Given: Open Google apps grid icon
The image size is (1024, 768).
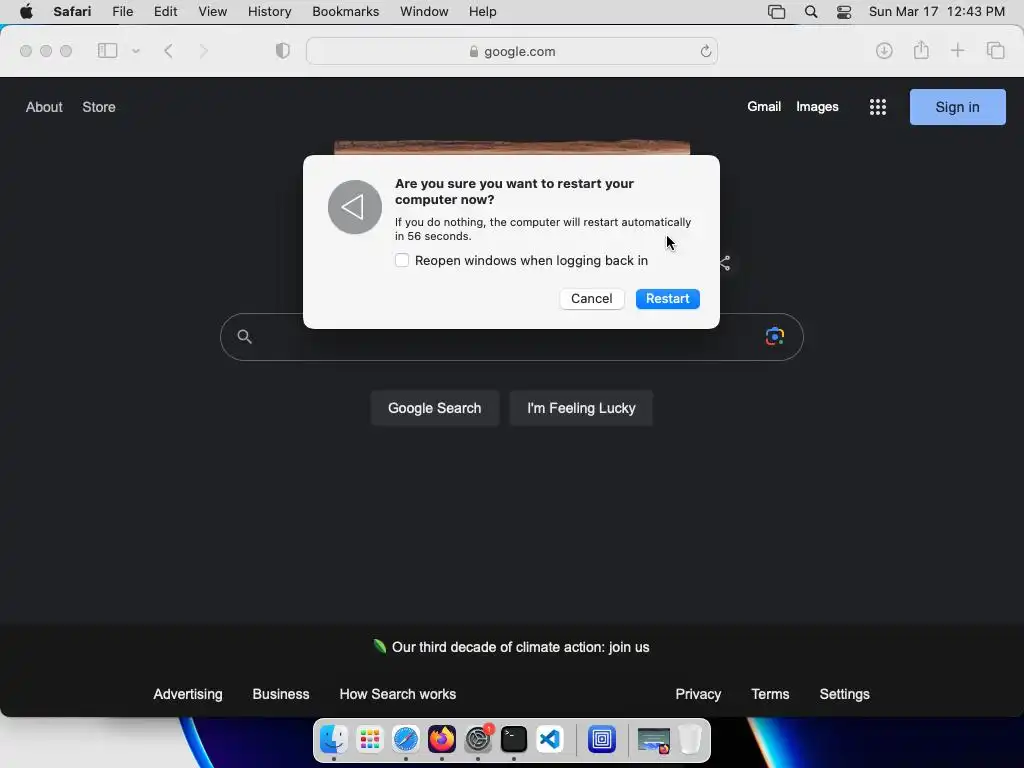Looking at the screenshot, I should [878, 107].
